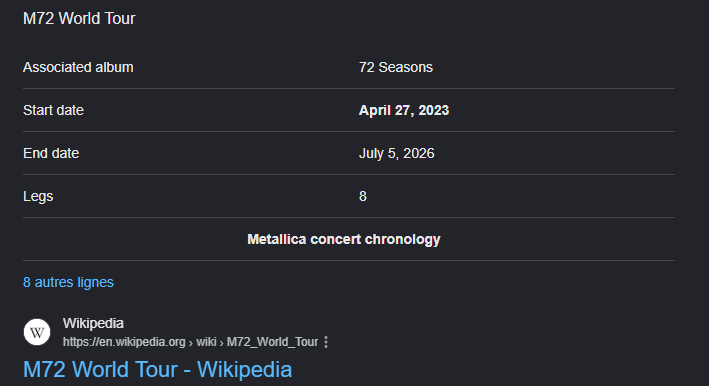This screenshot has width=709, height=386.
Task: Click the Wikipedia favicon logo
Action: tap(37, 332)
